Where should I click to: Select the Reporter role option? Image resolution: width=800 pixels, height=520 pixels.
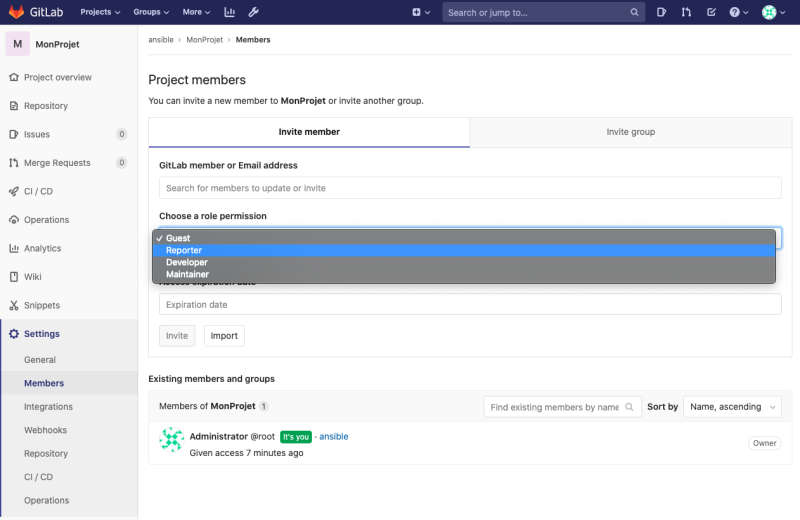(184, 250)
